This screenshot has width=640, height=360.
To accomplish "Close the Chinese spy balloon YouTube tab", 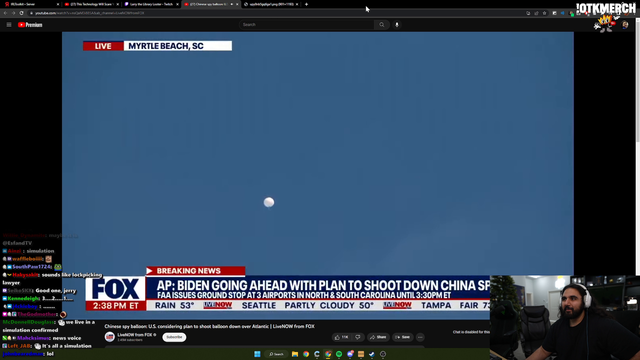I will [x=237, y=4].
